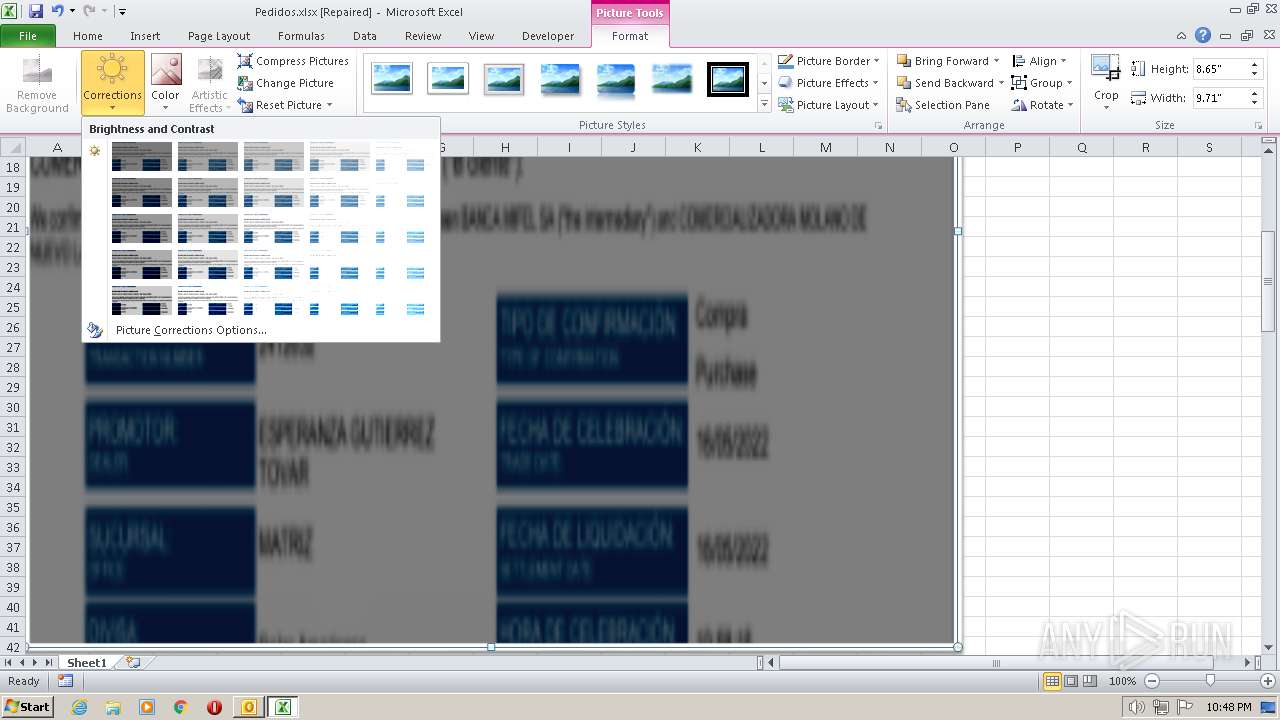Select the first brightness-contrast preset thumbnail
This screenshot has width=1280, height=720.
pyautogui.click(x=142, y=157)
